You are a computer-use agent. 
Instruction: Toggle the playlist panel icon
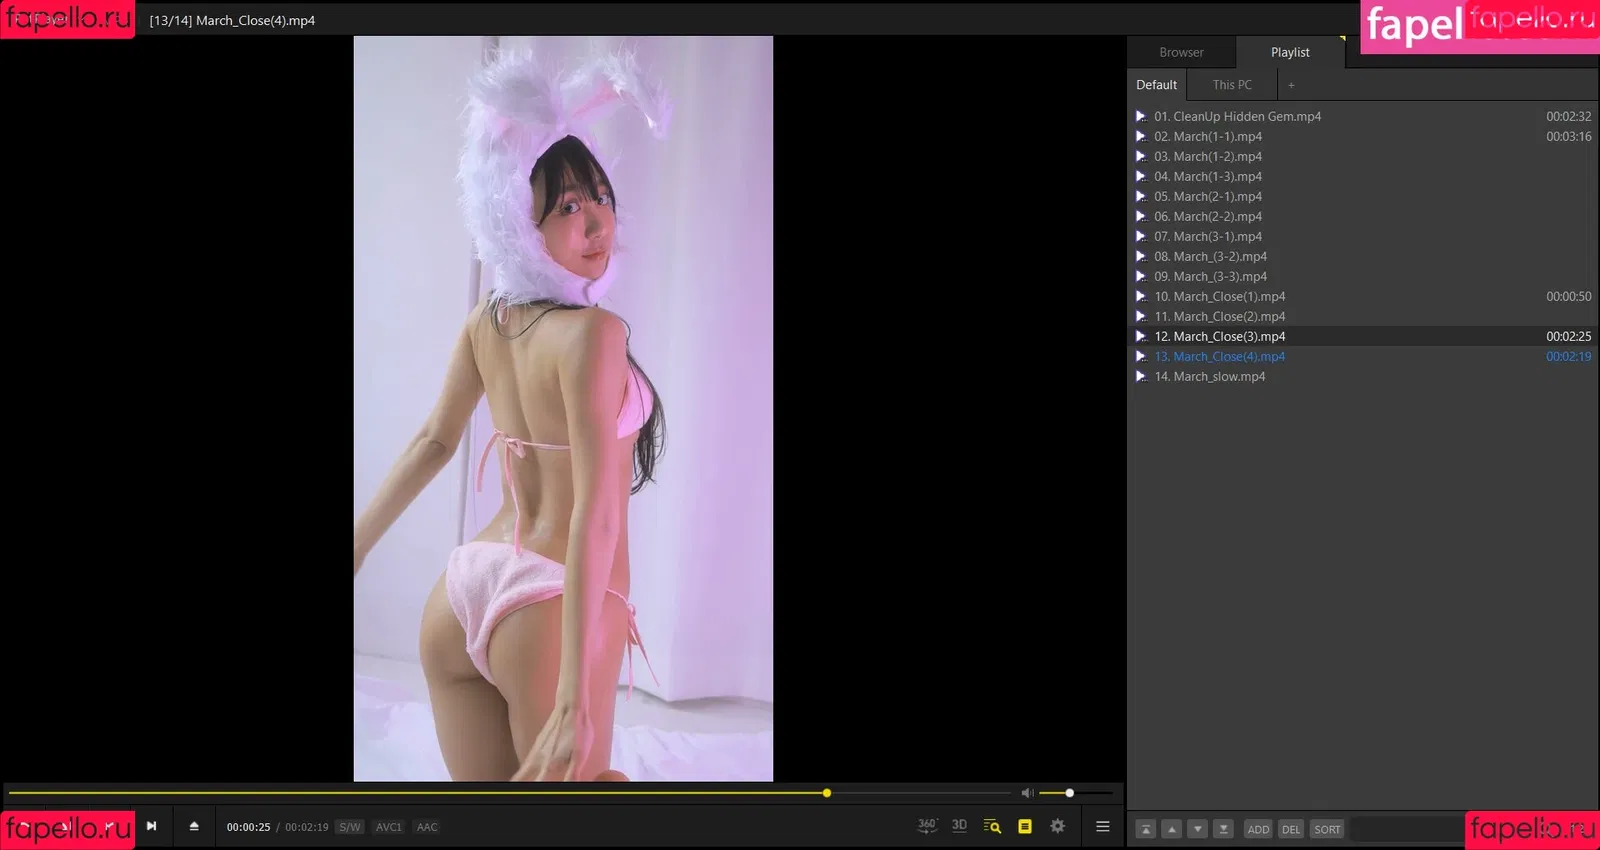(1025, 826)
